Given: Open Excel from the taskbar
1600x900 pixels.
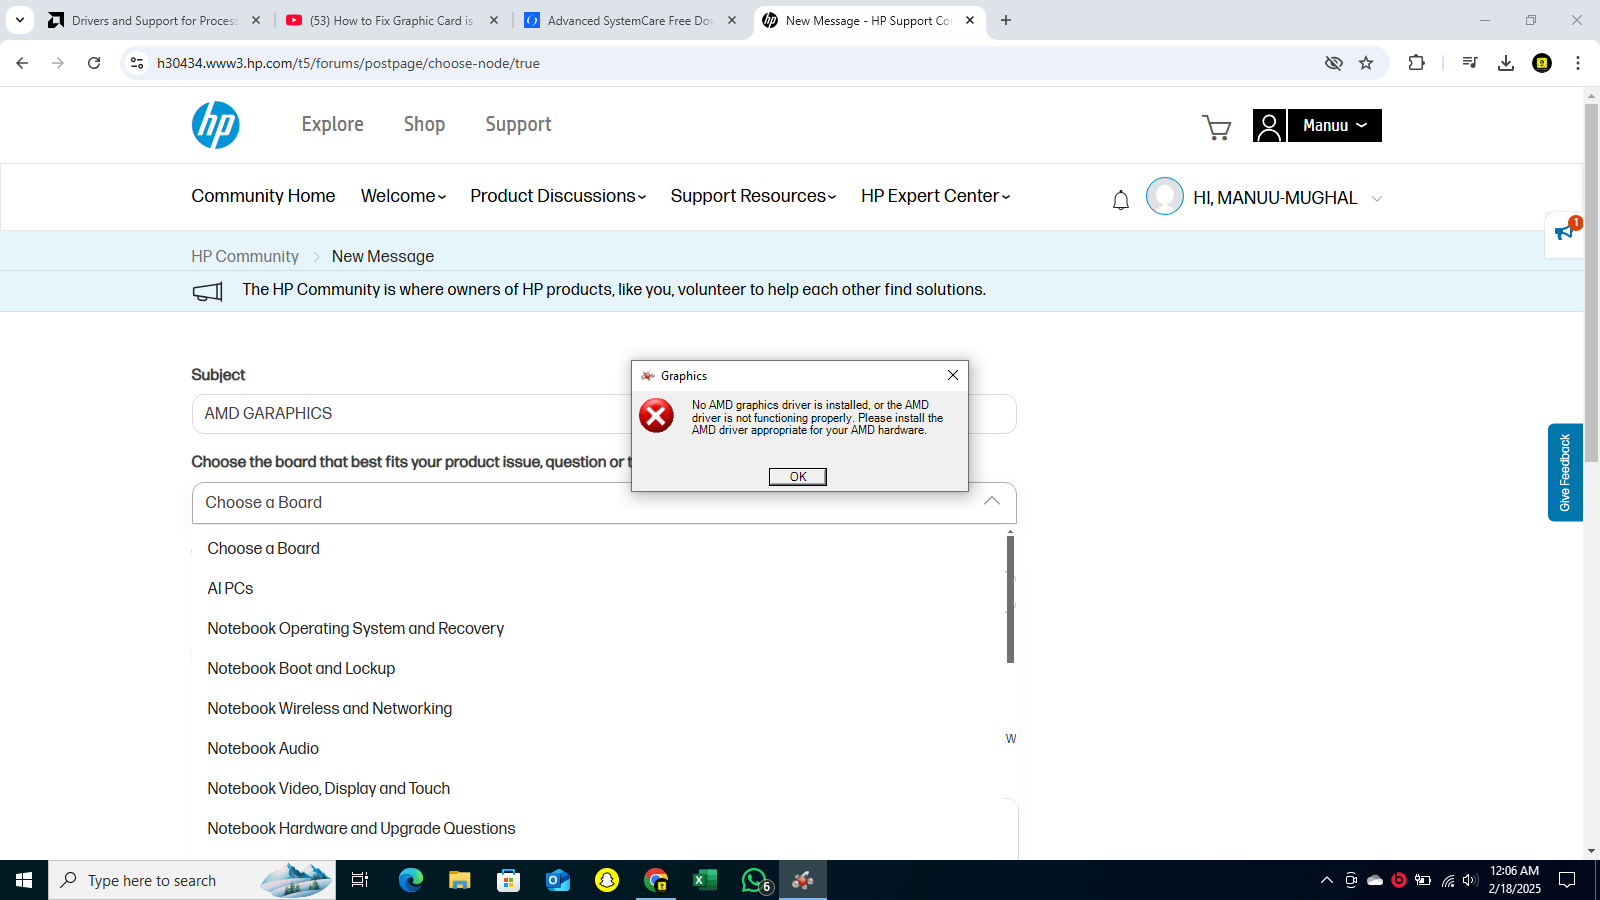Looking at the screenshot, I should (705, 880).
